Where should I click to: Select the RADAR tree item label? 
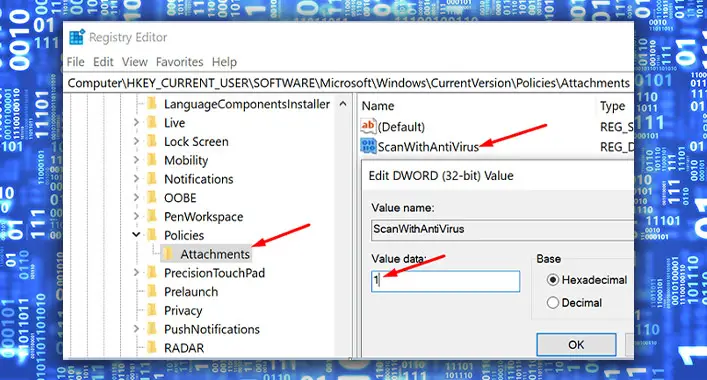[184, 348]
